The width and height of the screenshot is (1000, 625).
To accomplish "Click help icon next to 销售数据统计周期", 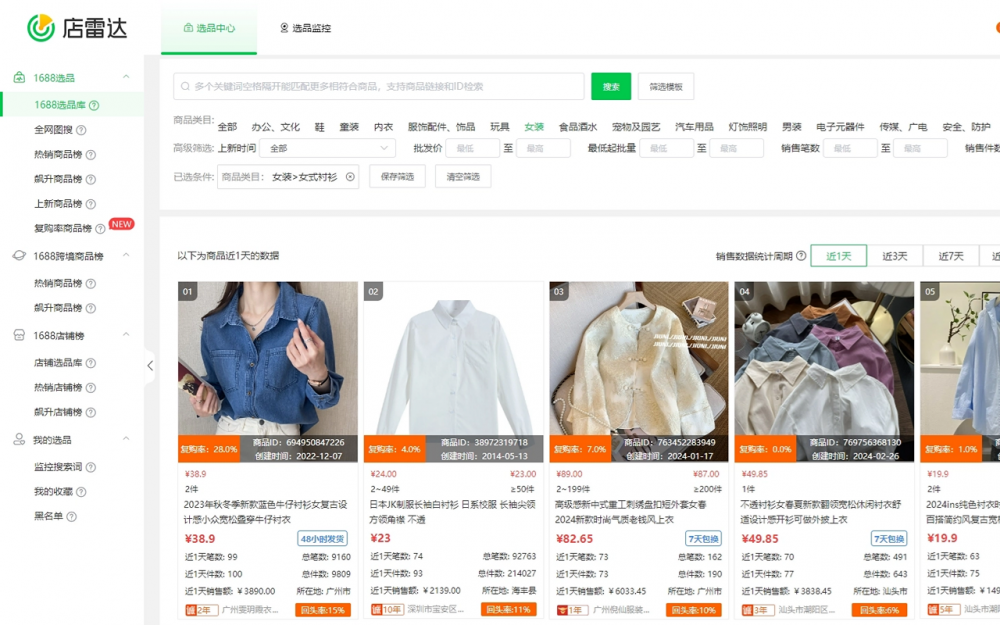I will tap(800, 256).
